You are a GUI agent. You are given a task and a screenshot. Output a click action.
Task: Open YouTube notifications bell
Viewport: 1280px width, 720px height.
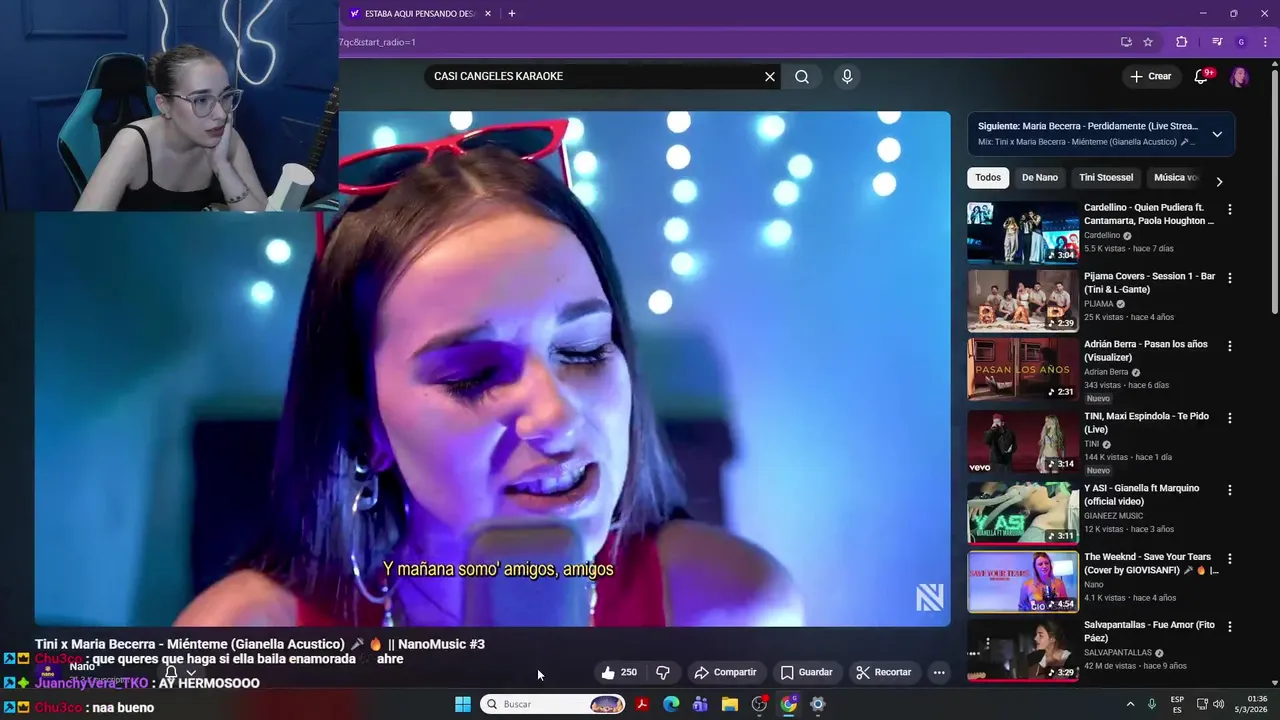coord(1202,77)
